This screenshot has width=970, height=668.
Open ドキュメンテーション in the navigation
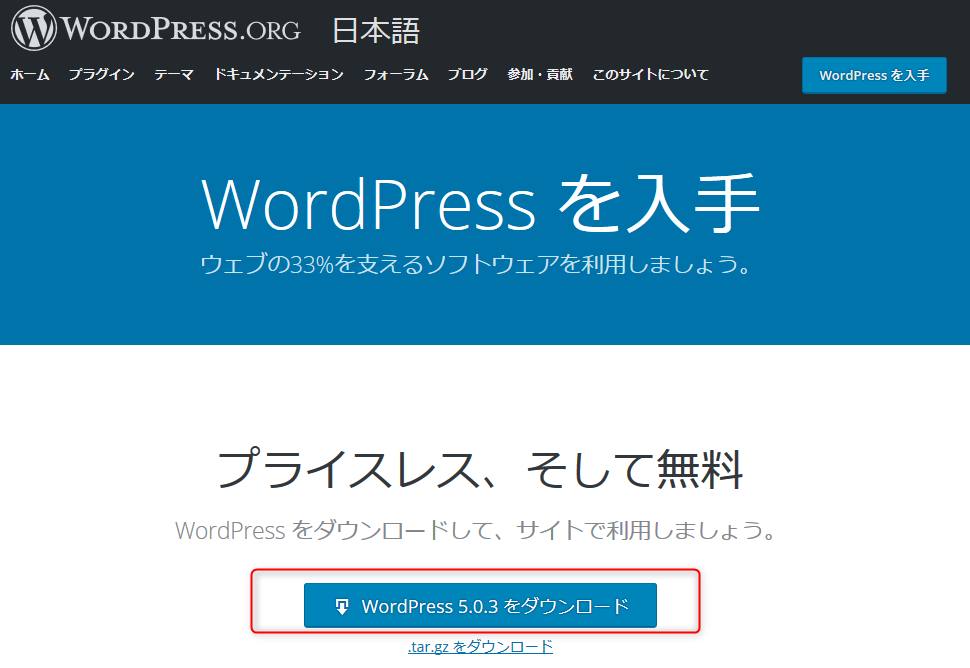[278, 75]
